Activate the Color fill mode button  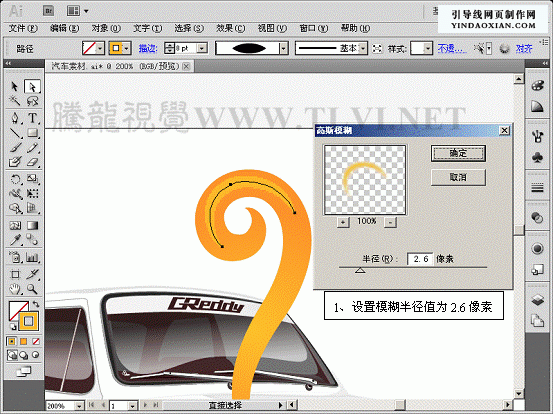coord(12,341)
